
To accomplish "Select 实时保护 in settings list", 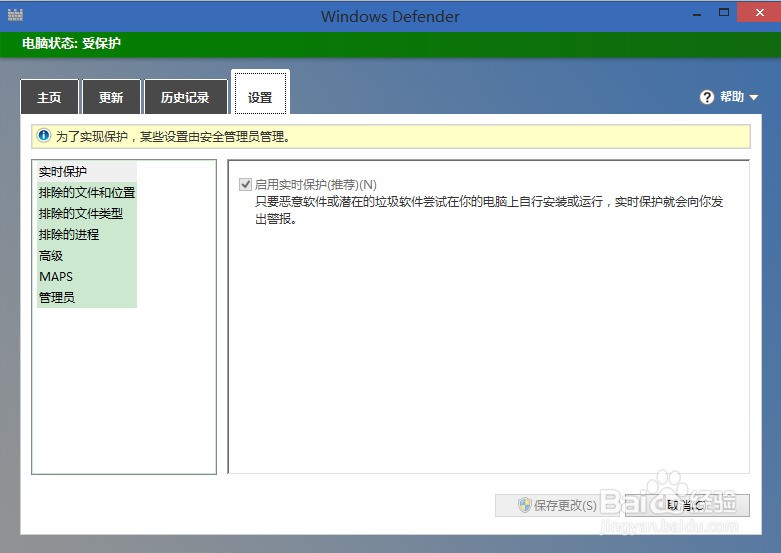I will (x=87, y=171).
